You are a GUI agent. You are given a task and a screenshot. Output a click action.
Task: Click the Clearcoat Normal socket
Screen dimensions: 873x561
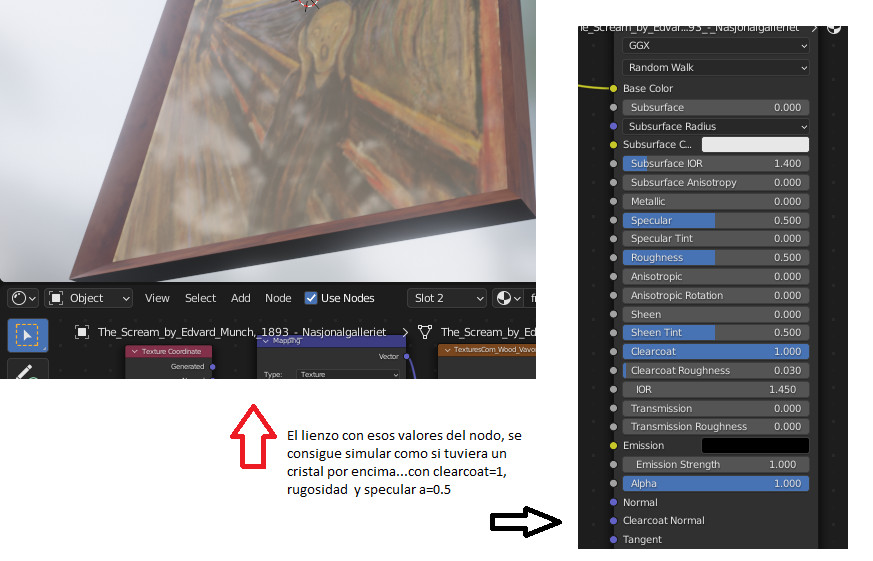(x=613, y=520)
